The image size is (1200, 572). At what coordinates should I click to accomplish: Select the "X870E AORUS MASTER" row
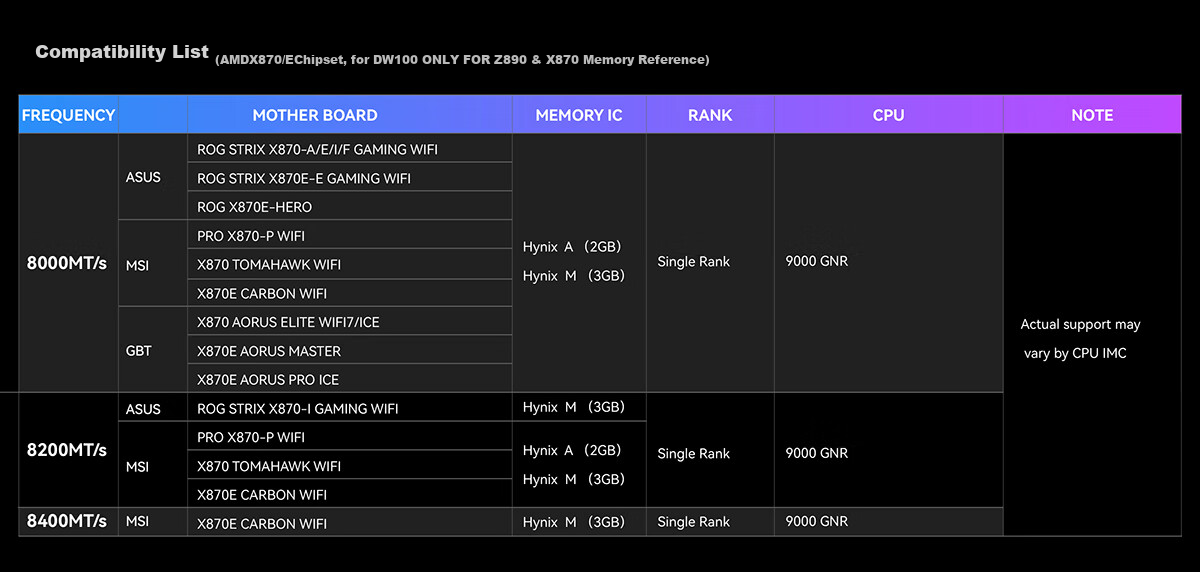350,351
